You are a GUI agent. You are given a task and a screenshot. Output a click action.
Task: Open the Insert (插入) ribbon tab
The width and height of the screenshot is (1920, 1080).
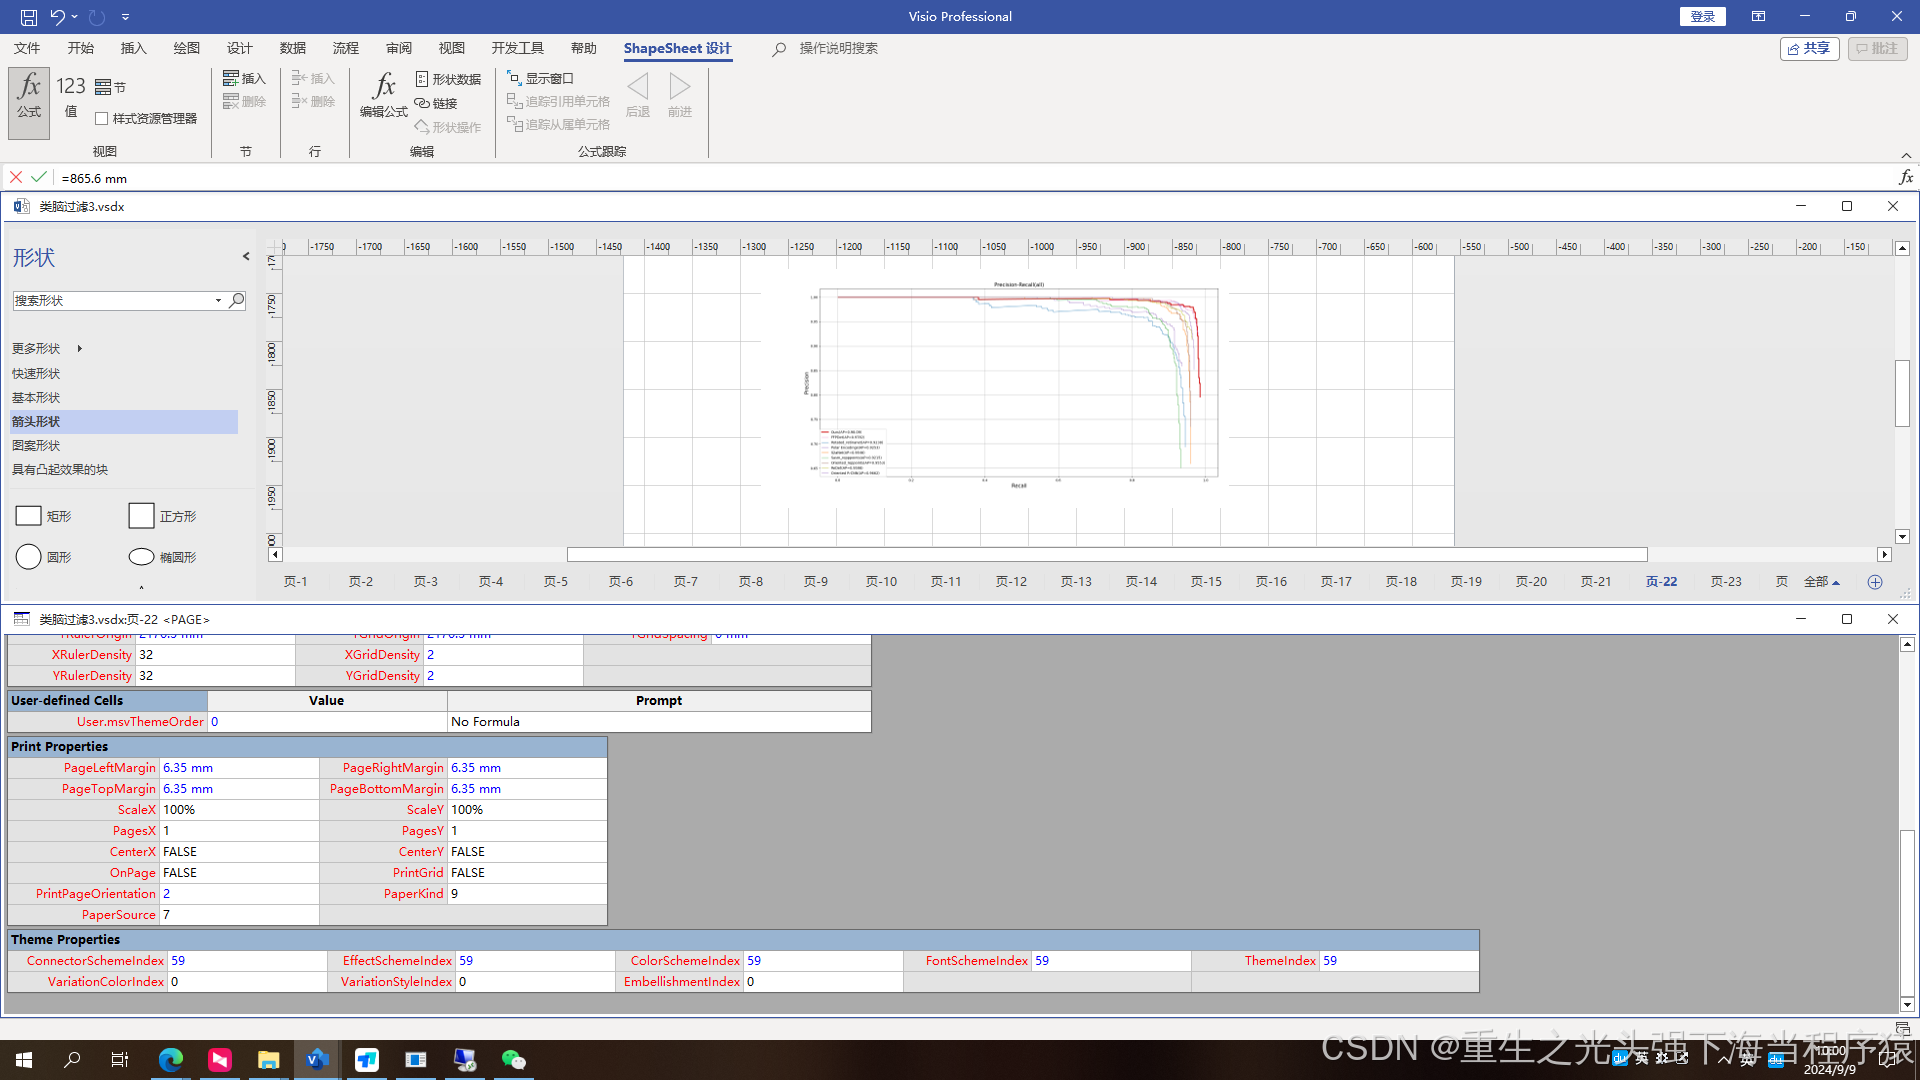(x=133, y=48)
